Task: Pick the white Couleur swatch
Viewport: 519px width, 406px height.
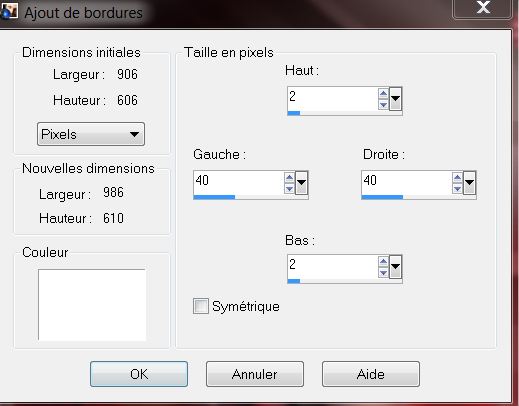Action: pyautogui.click(x=92, y=305)
